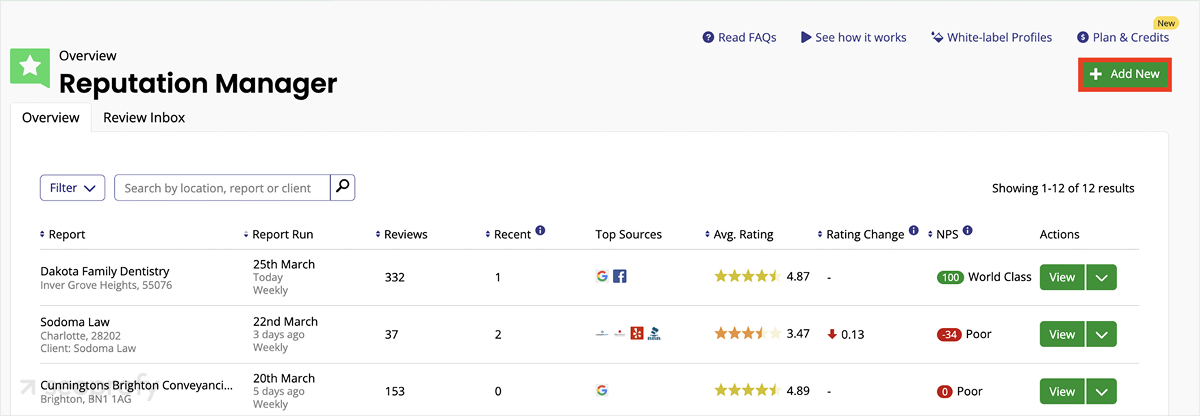The image size is (1200, 416).
Task: Click the star rating for Dakota Family Dentistry
Action: coord(747,276)
